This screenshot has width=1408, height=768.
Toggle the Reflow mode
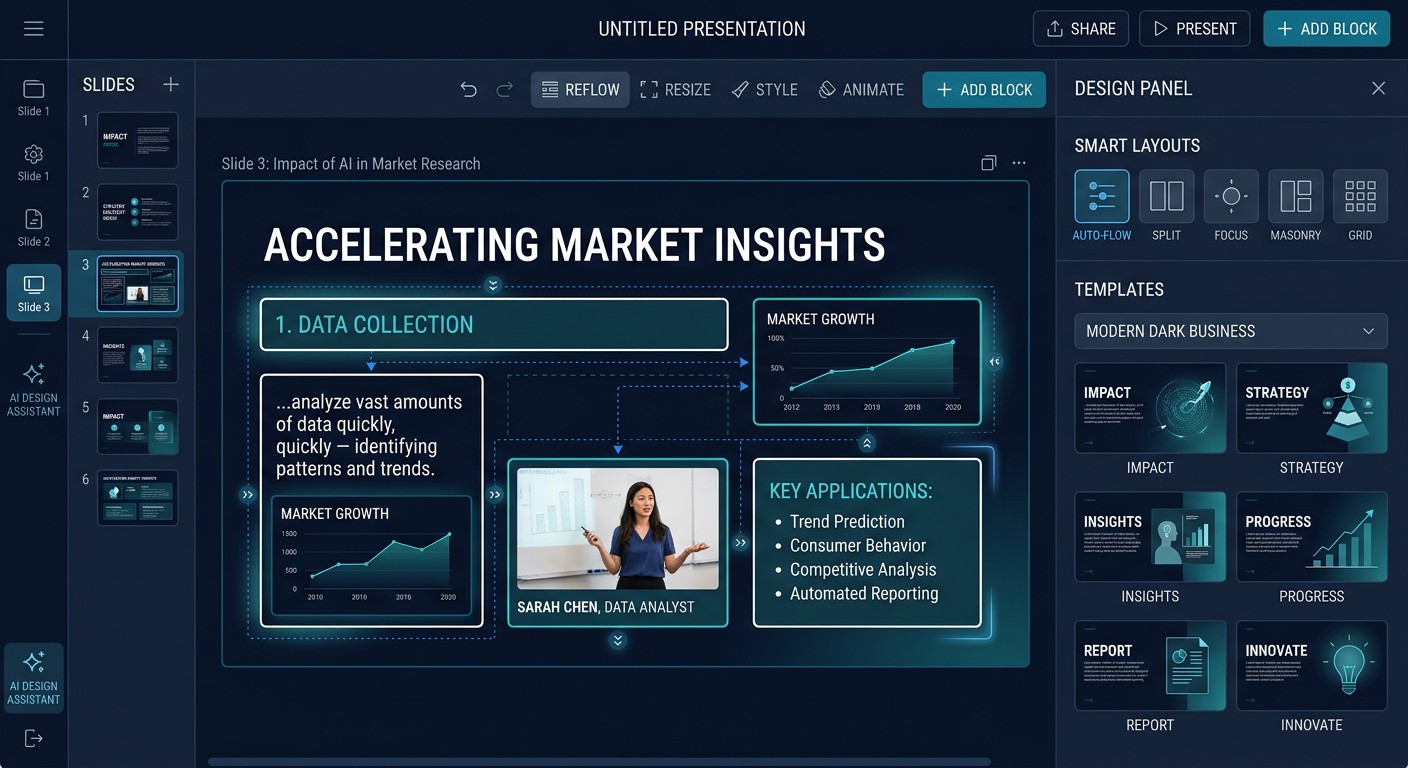point(580,89)
